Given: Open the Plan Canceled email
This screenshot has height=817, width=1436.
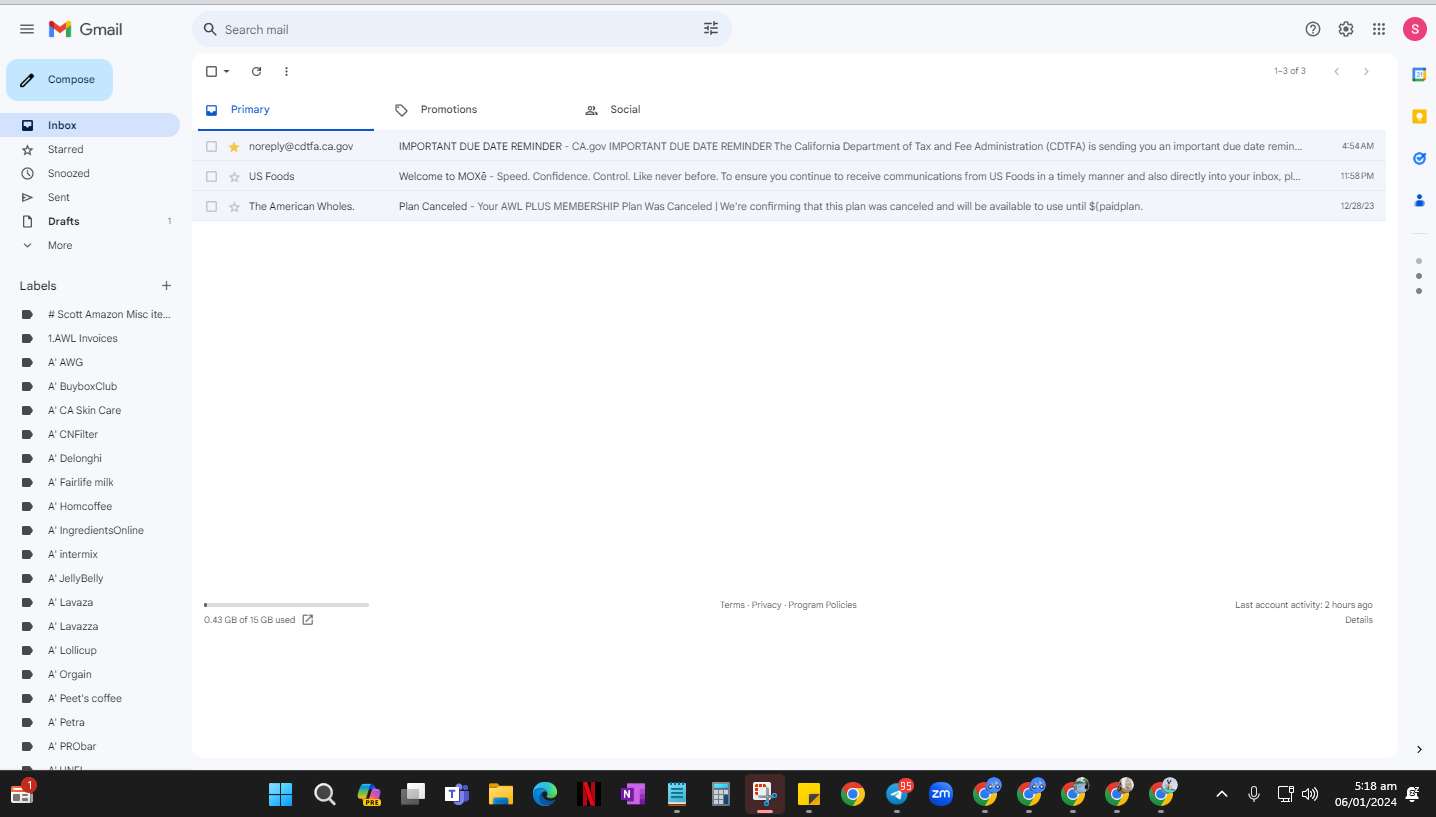Looking at the screenshot, I should tap(789, 206).
